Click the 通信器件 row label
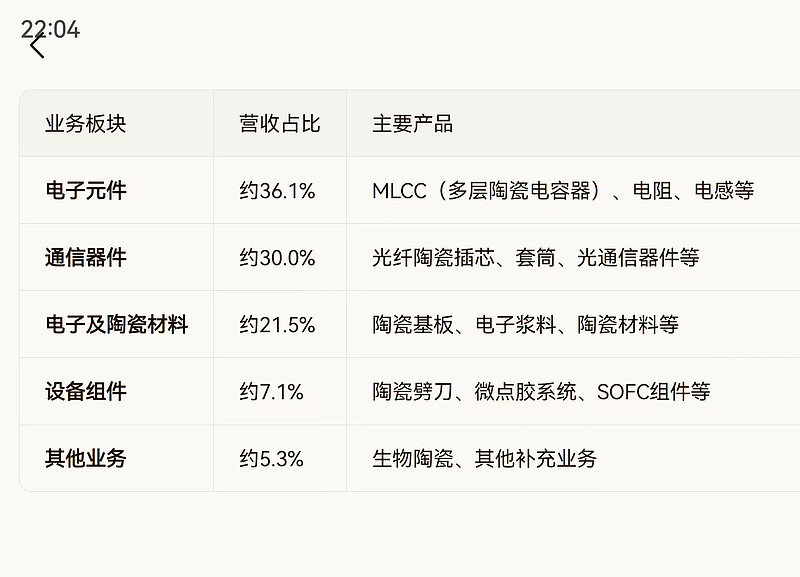This screenshot has width=800, height=577. coord(86,258)
